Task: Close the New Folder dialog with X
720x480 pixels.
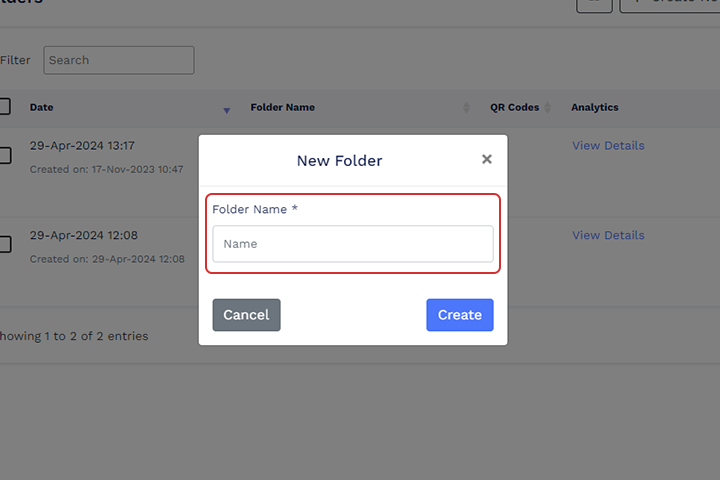Action: tap(487, 159)
